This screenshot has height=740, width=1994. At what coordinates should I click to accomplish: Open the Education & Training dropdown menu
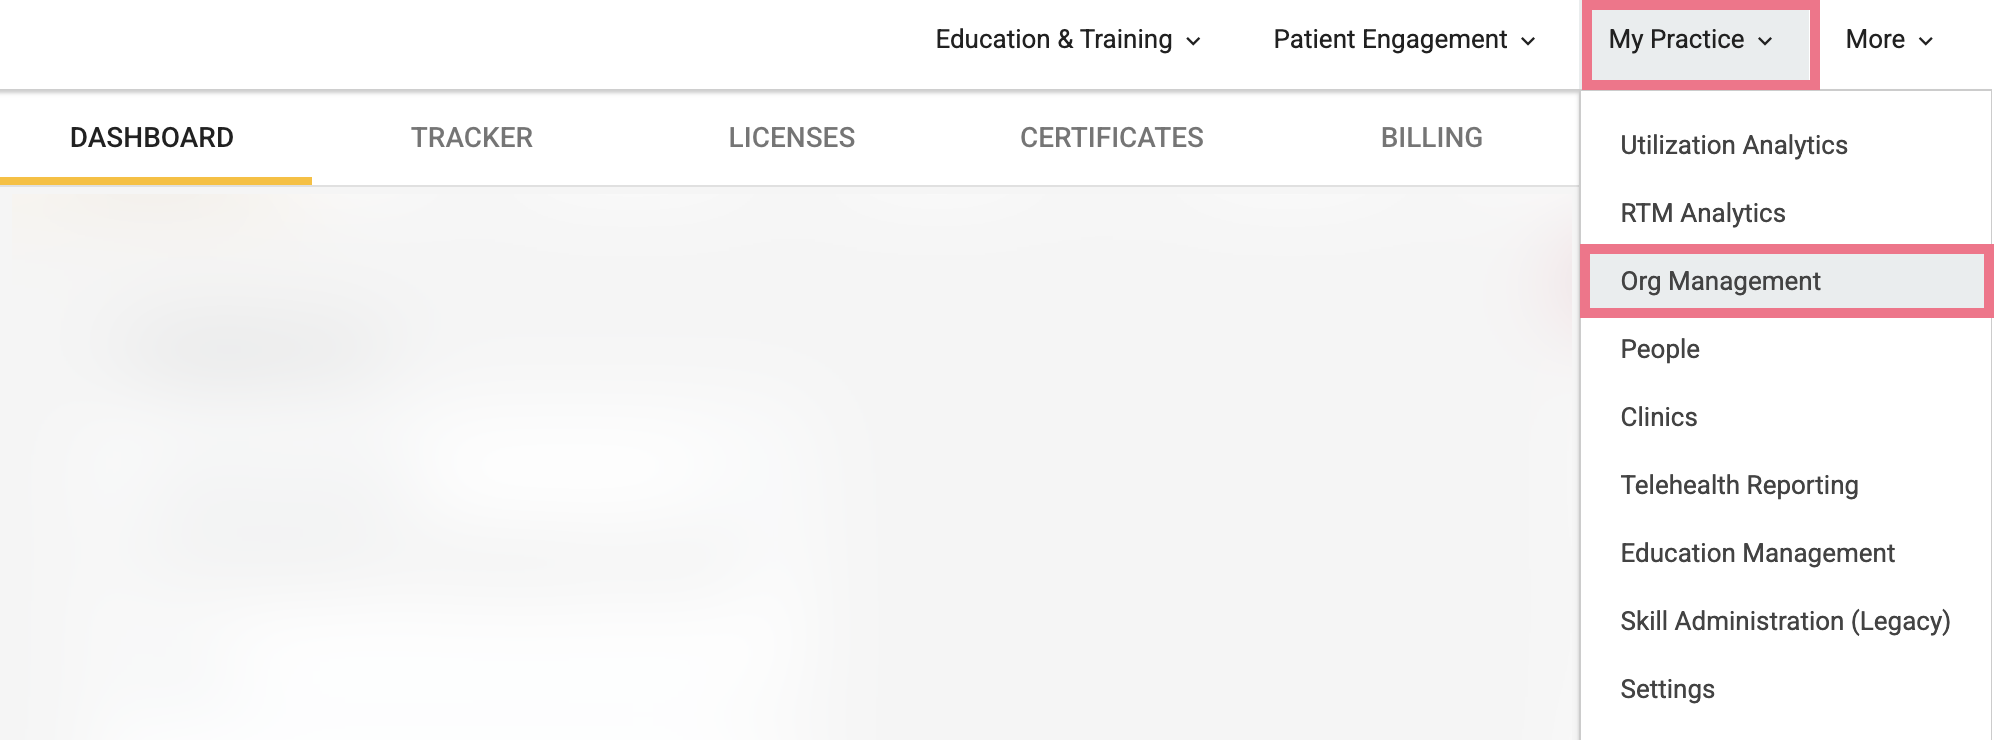pyautogui.click(x=1067, y=40)
